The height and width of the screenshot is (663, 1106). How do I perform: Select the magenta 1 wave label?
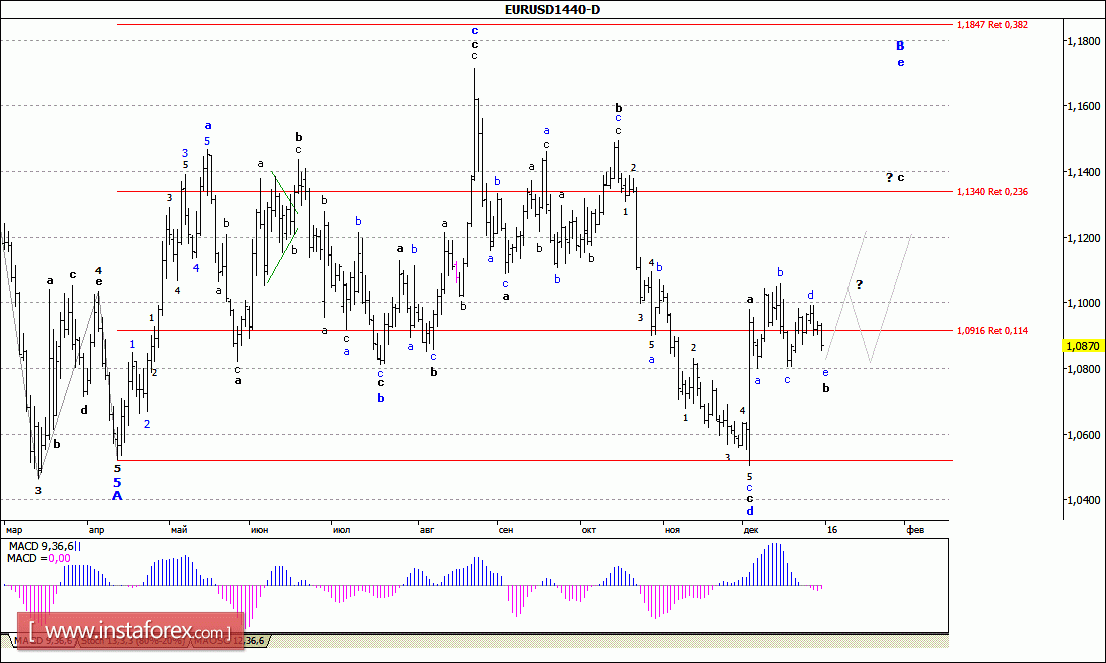pyautogui.click(x=457, y=266)
